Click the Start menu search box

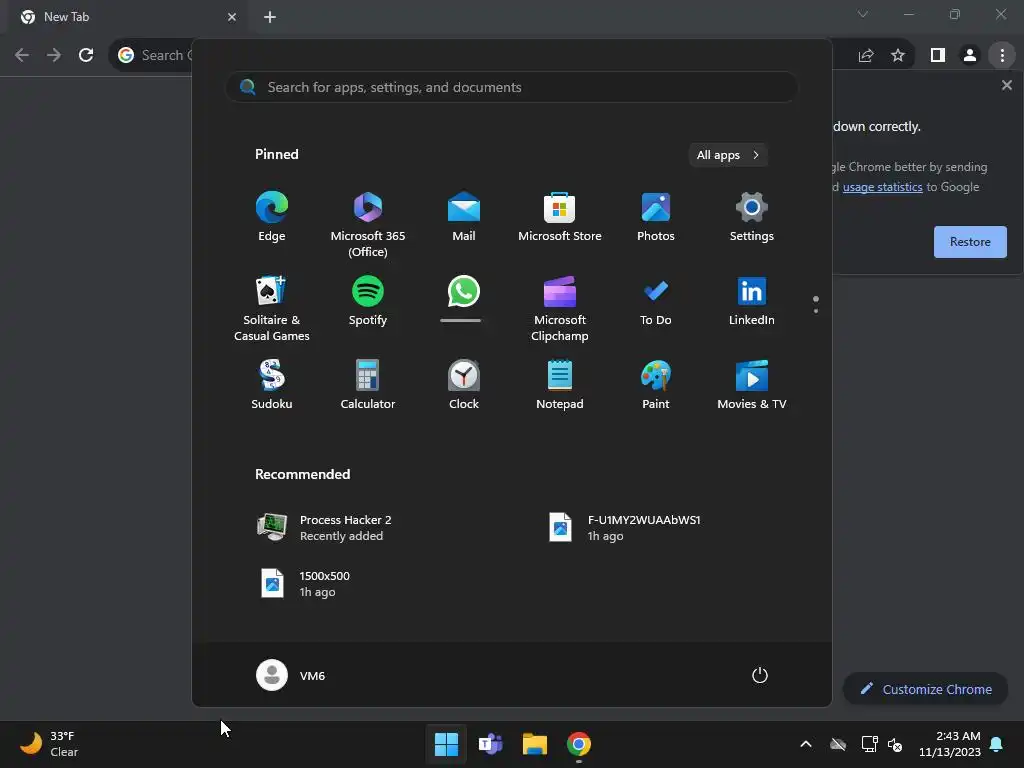[512, 88]
